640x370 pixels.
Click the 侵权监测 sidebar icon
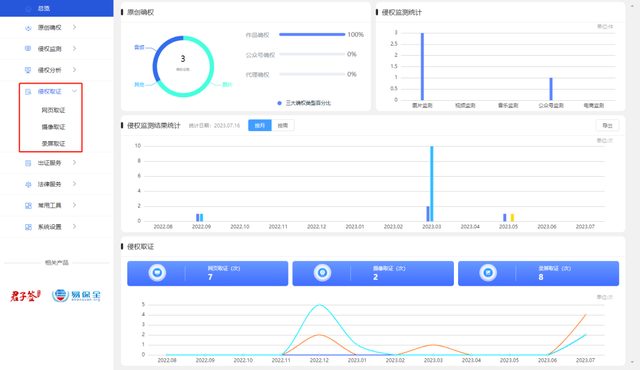(28, 49)
